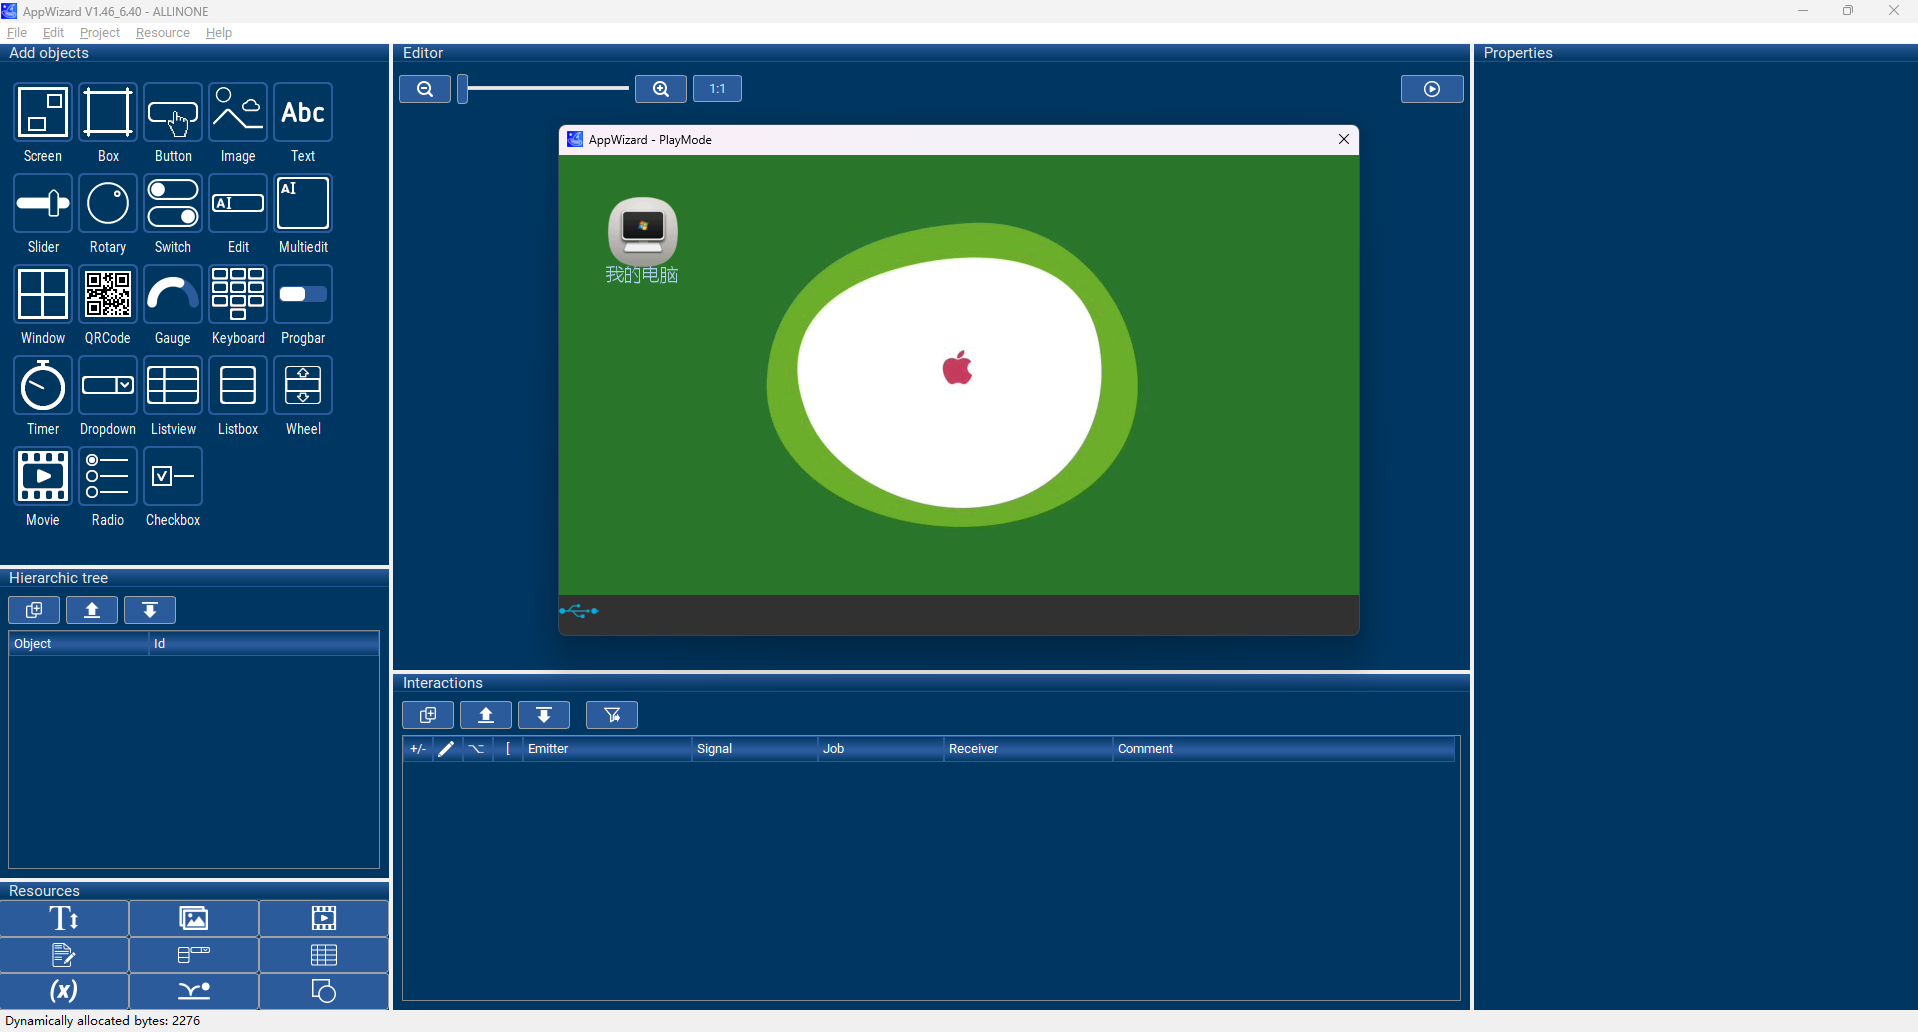Screen dimensions: 1918x1032
Task: Click the +/- column header in Interactions
Action: [418, 749]
